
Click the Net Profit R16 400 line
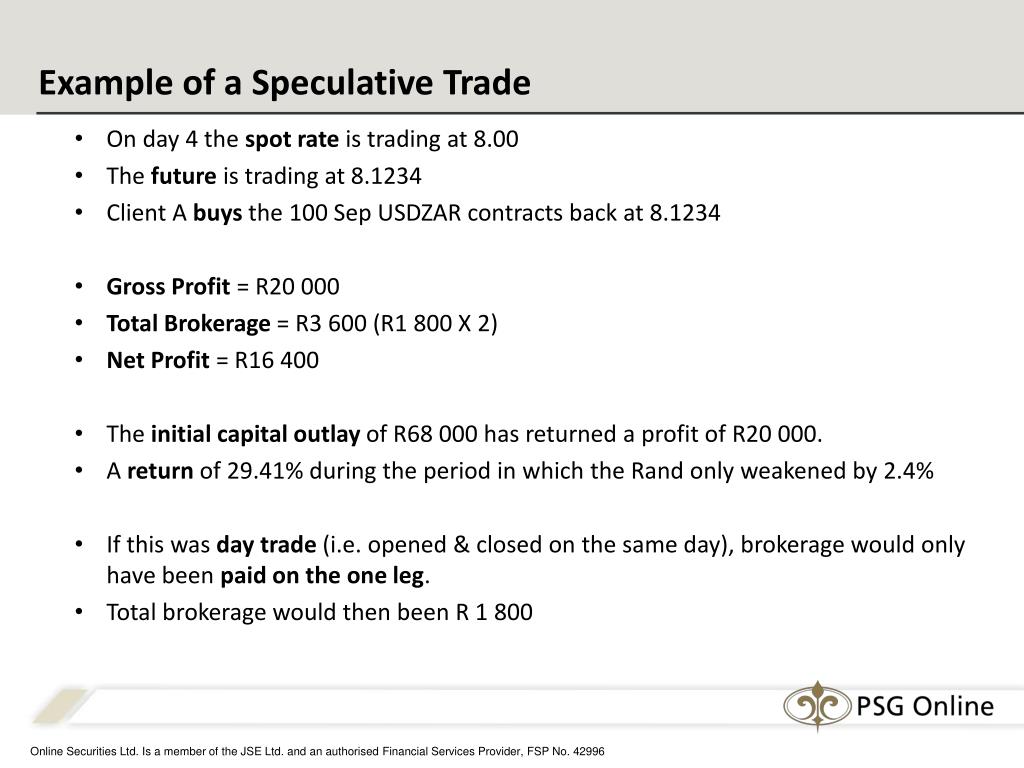[x=212, y=360]
